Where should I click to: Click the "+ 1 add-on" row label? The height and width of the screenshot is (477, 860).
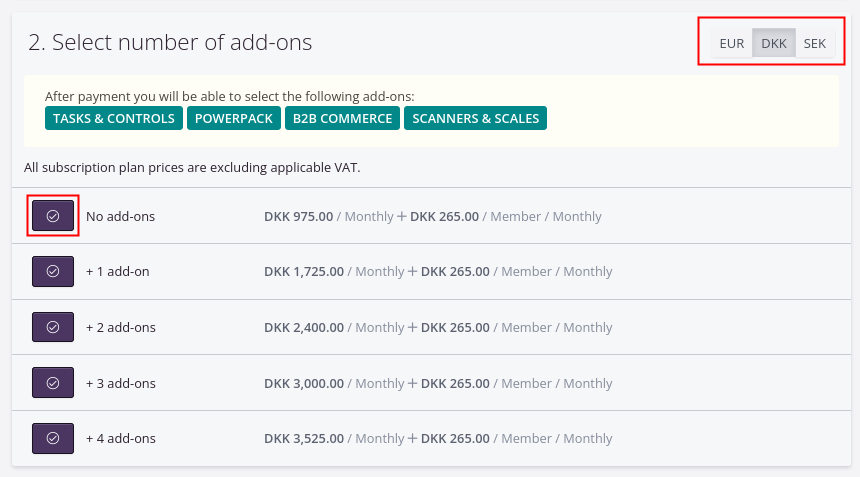(x=118, y=271)
